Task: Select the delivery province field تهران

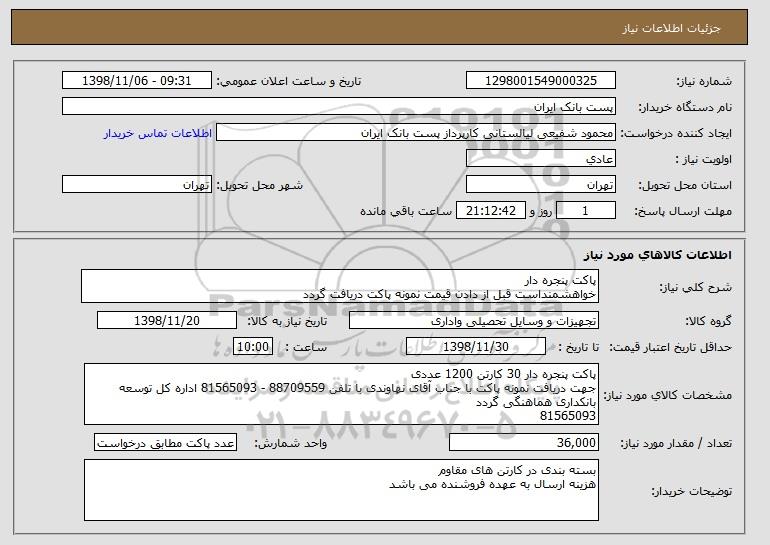Action: click(541, 185)
